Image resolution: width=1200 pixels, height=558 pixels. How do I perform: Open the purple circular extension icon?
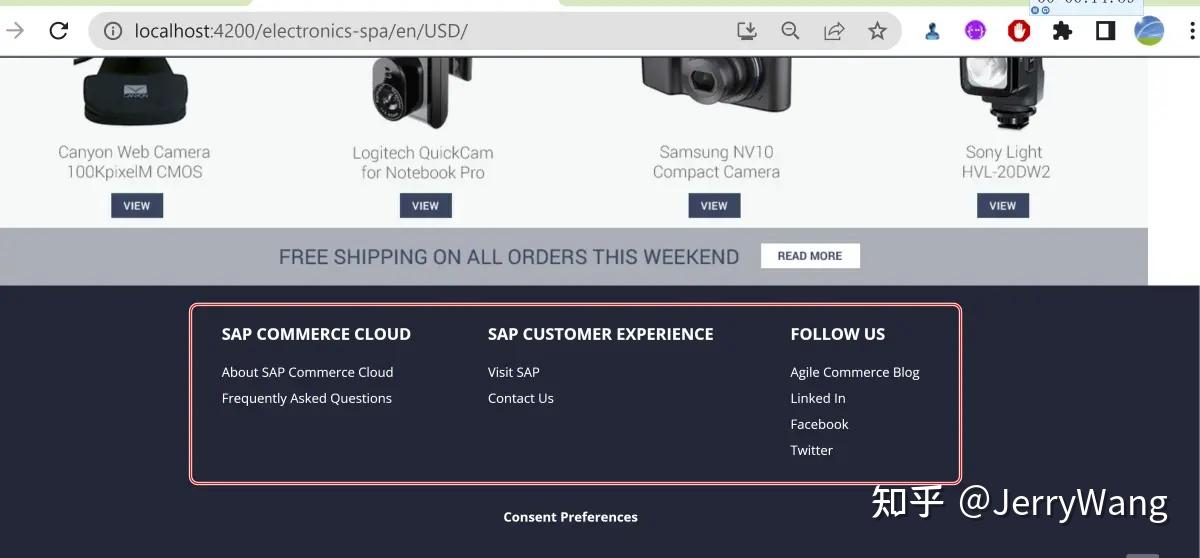pyautogui.click(x=975, y=31)
